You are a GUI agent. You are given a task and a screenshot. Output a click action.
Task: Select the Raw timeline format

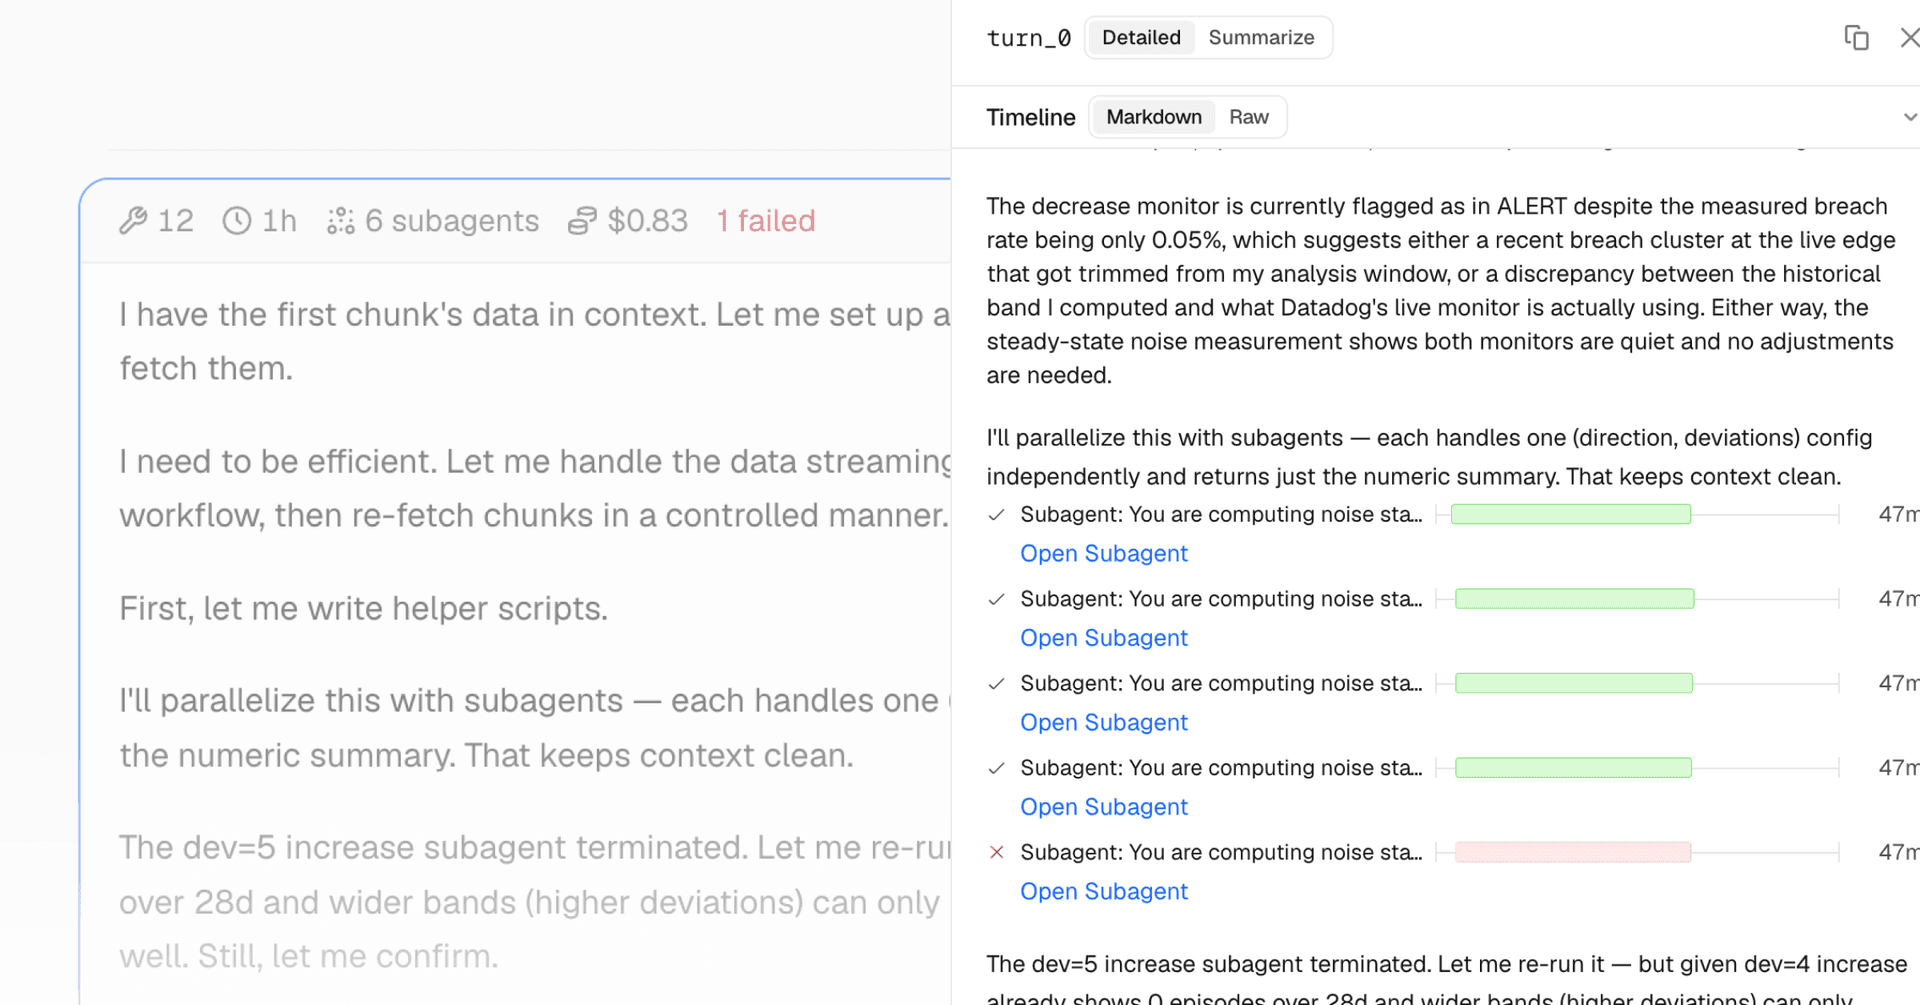[x=1249, y=117]
